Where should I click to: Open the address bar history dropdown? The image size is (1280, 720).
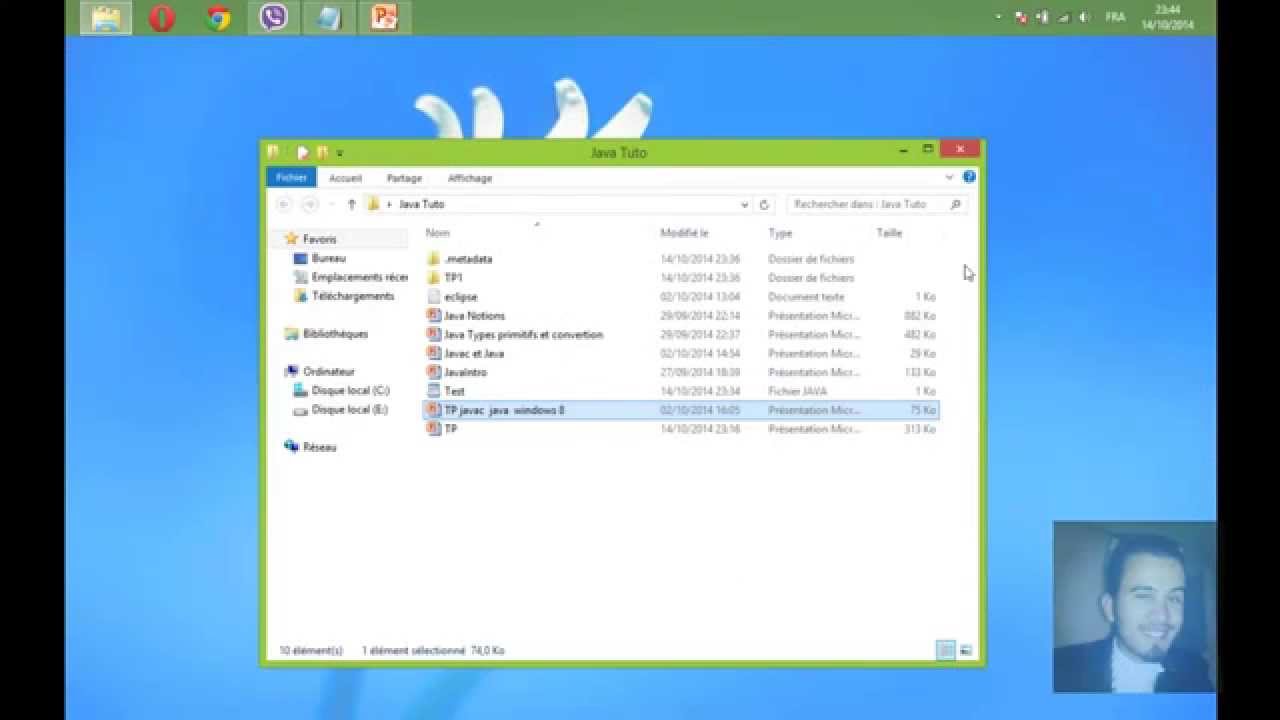coord(744,204)
